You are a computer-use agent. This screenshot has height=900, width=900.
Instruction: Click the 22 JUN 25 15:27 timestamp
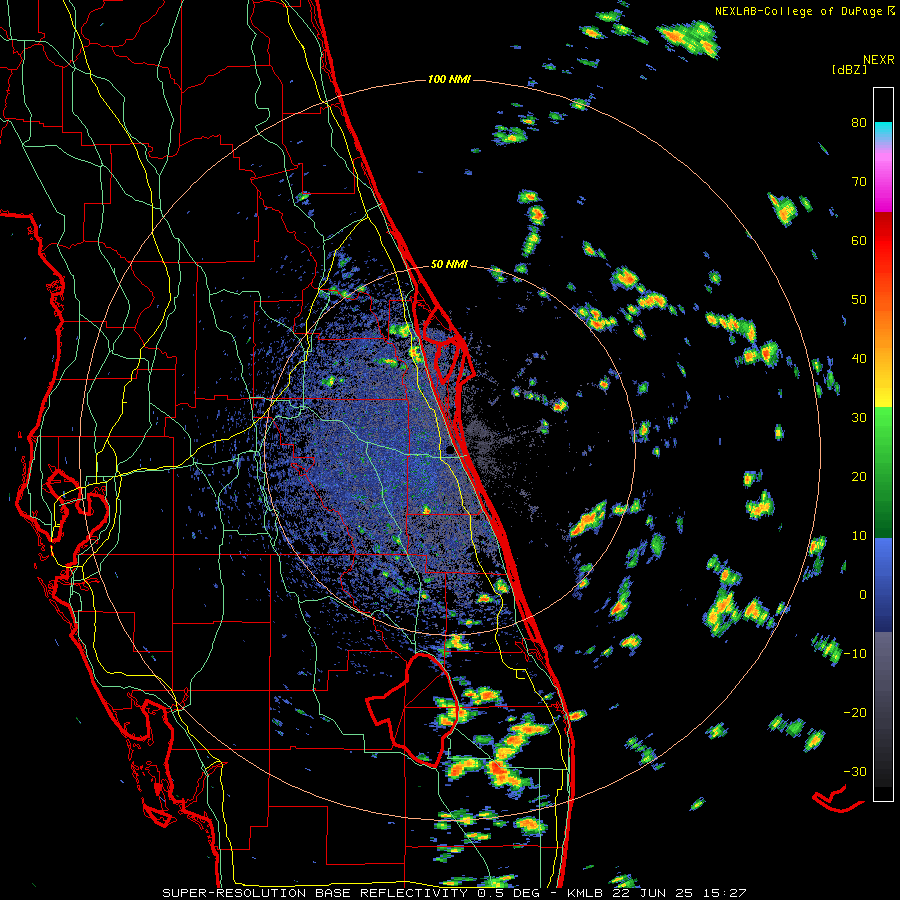point(681,893)
